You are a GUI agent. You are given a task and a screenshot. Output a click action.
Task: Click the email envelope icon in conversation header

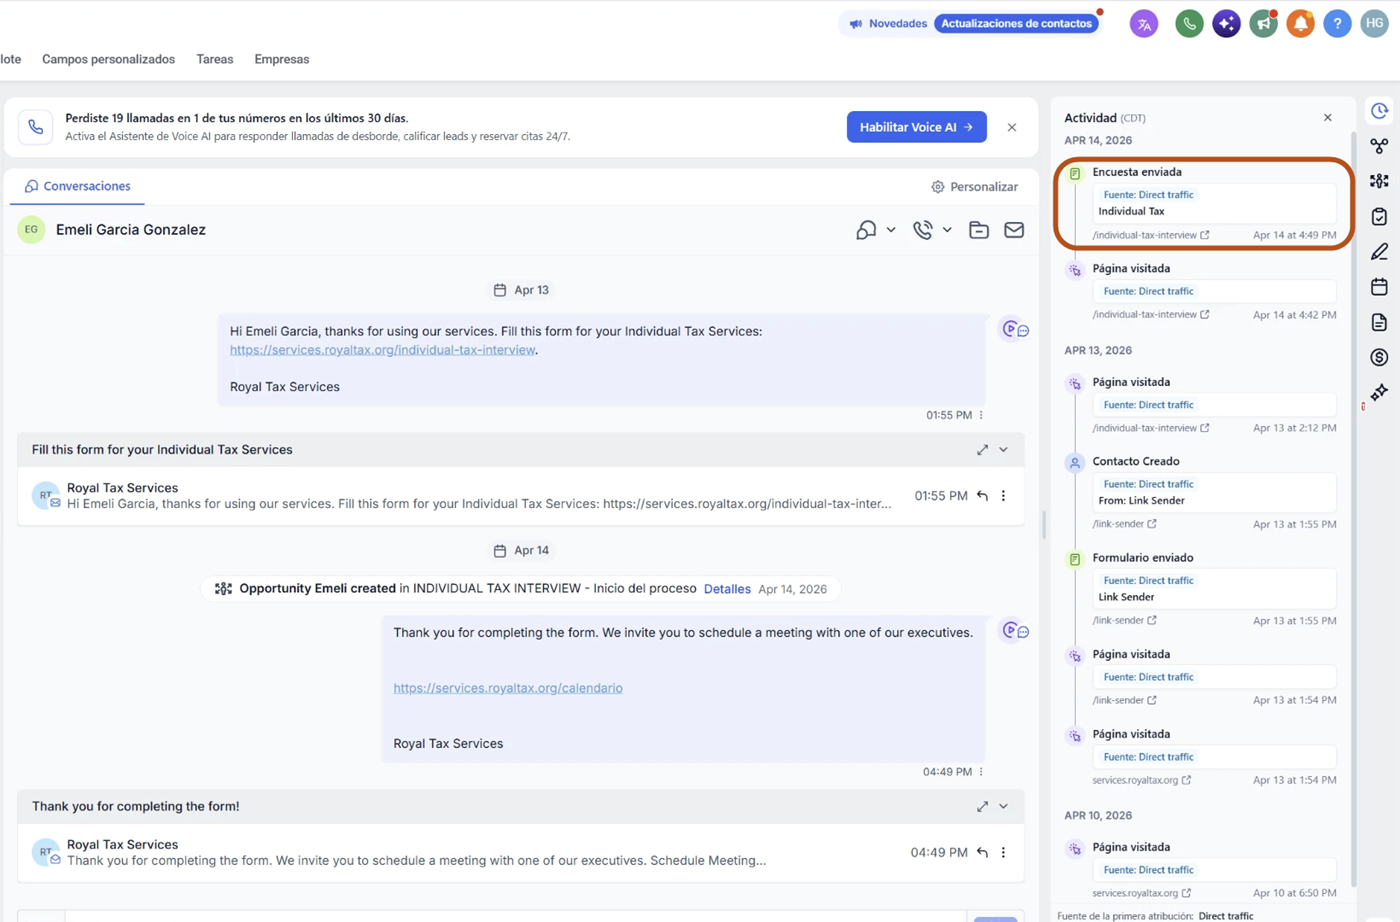[x=1014, y=230]
